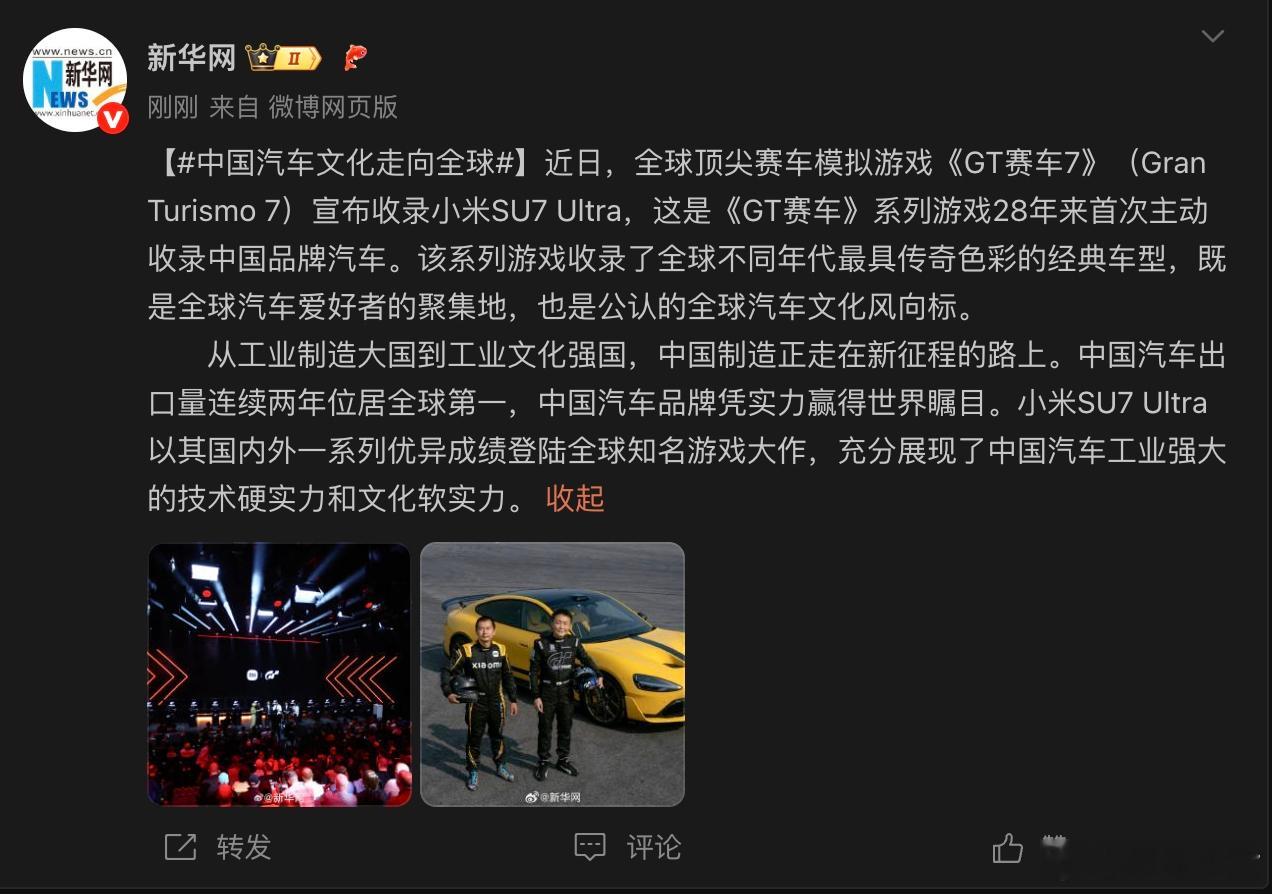This screenshot has height=894, width=1272.
Task: Expand the post options chevron menu
Action: [1212, 37]
